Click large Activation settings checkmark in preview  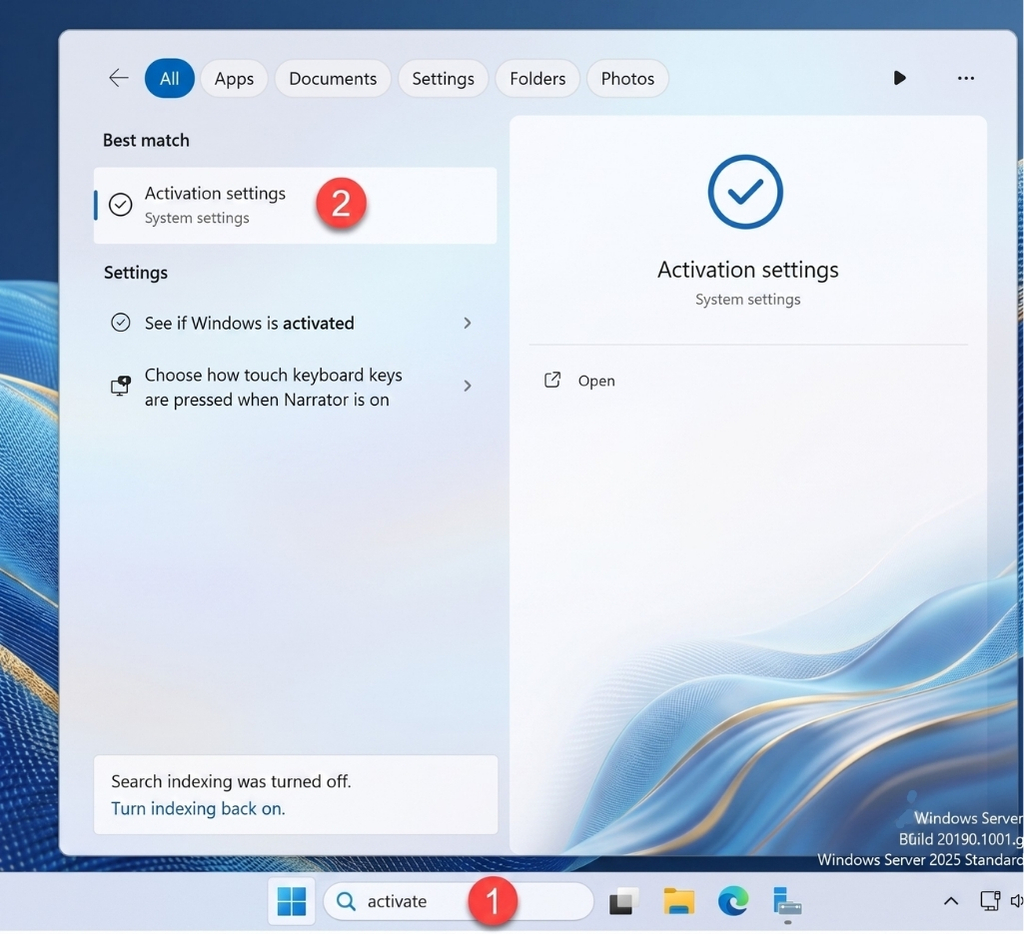tap(745, 191)
